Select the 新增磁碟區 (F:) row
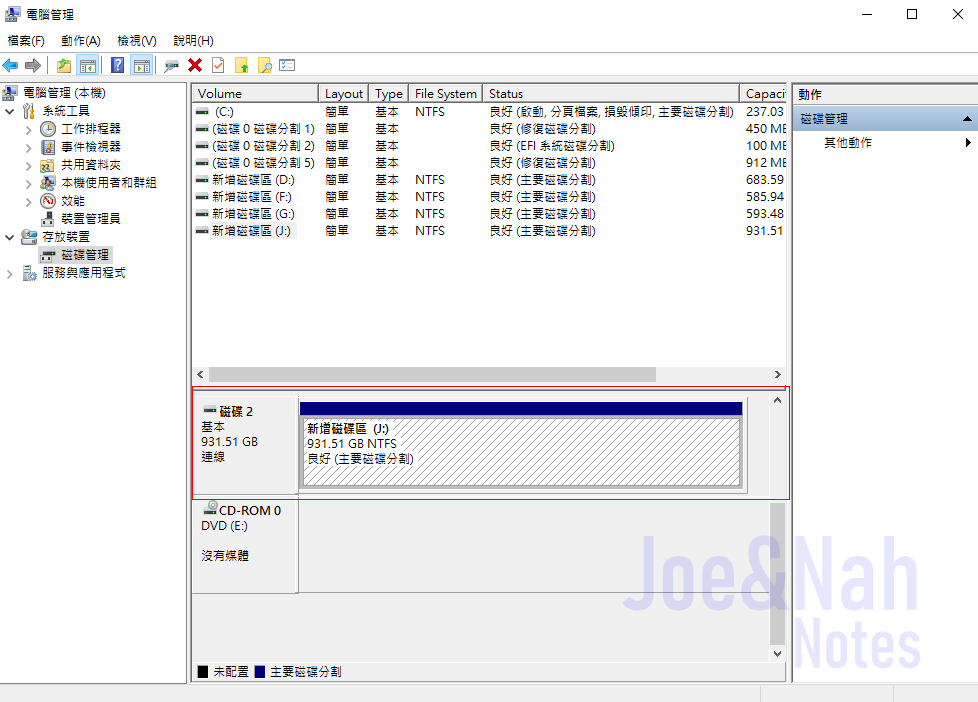Image resolution: width=978 pixels, height=702 pixels. point(490,197)
